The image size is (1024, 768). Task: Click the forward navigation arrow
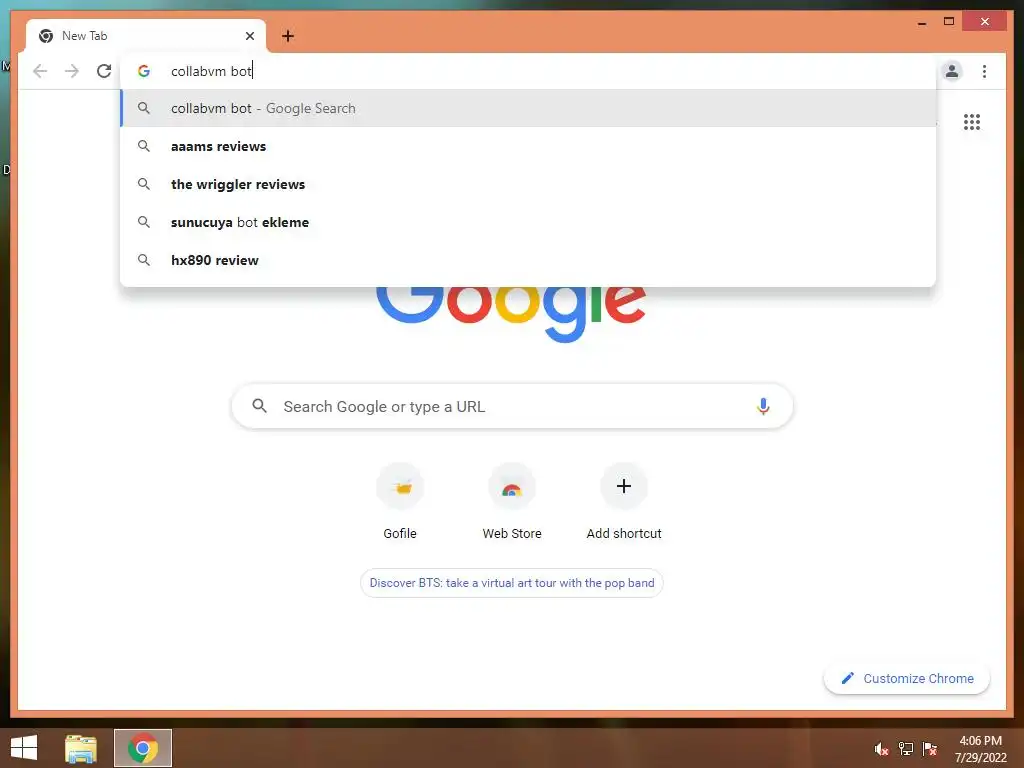(72, 71)
